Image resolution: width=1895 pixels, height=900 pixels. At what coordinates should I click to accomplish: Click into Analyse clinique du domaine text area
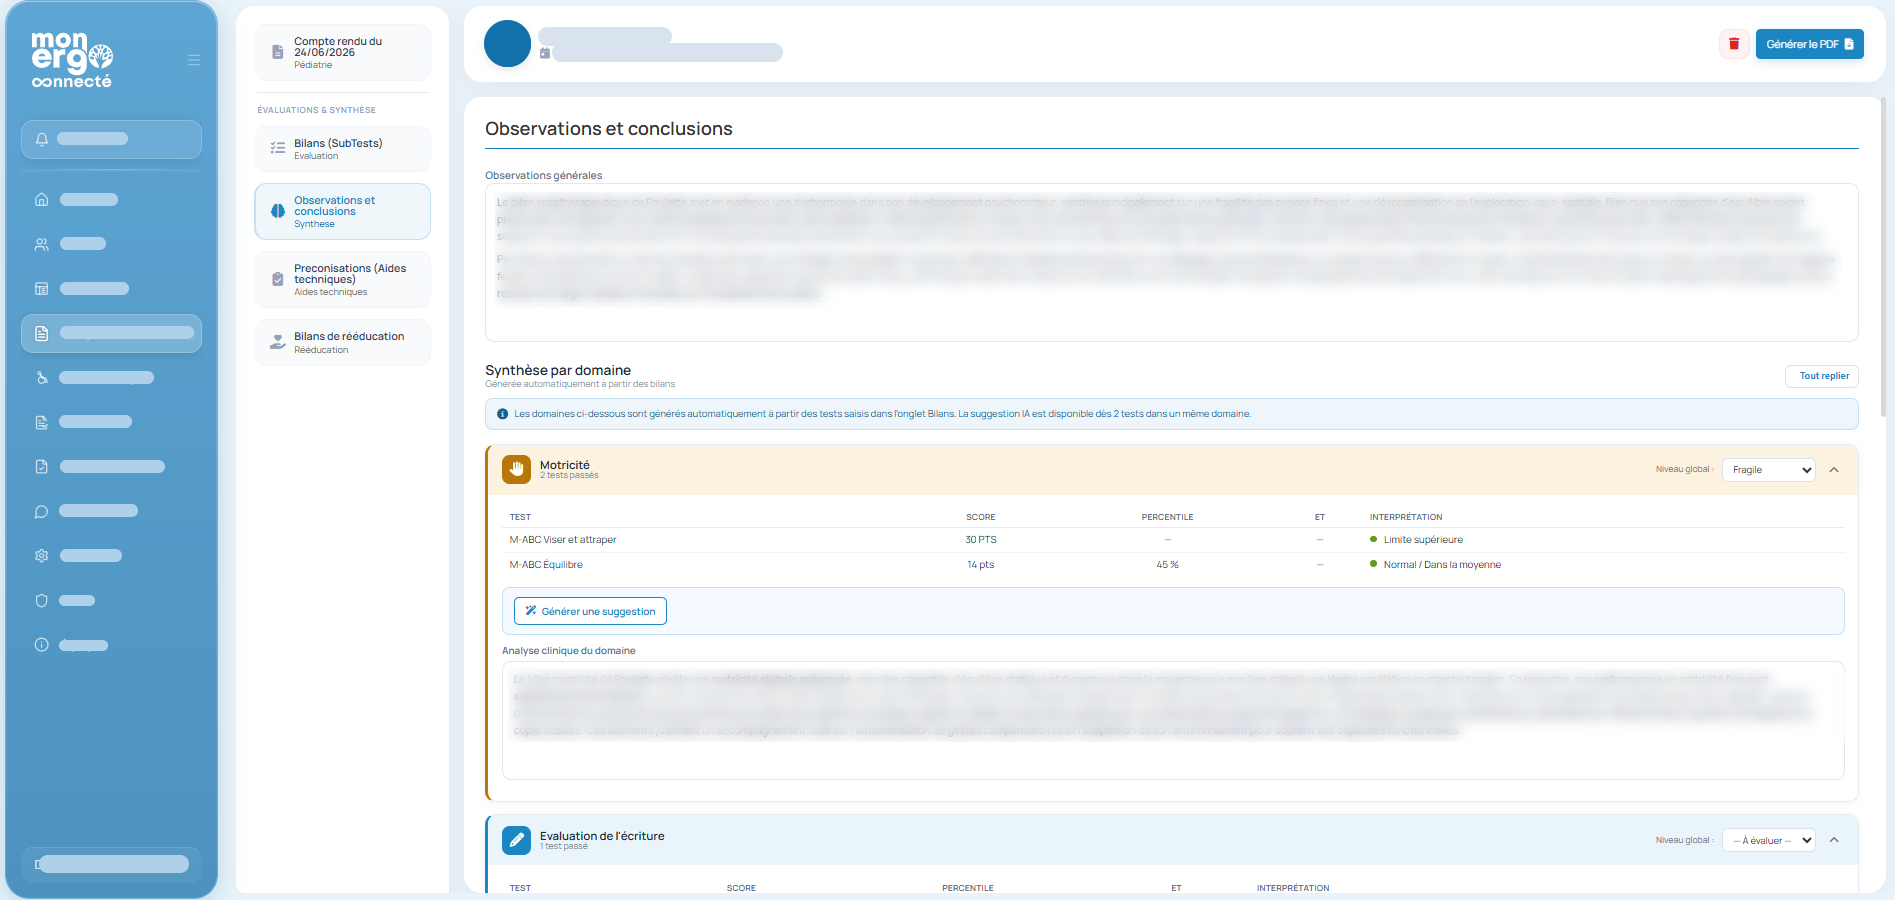click(1172, 720)
